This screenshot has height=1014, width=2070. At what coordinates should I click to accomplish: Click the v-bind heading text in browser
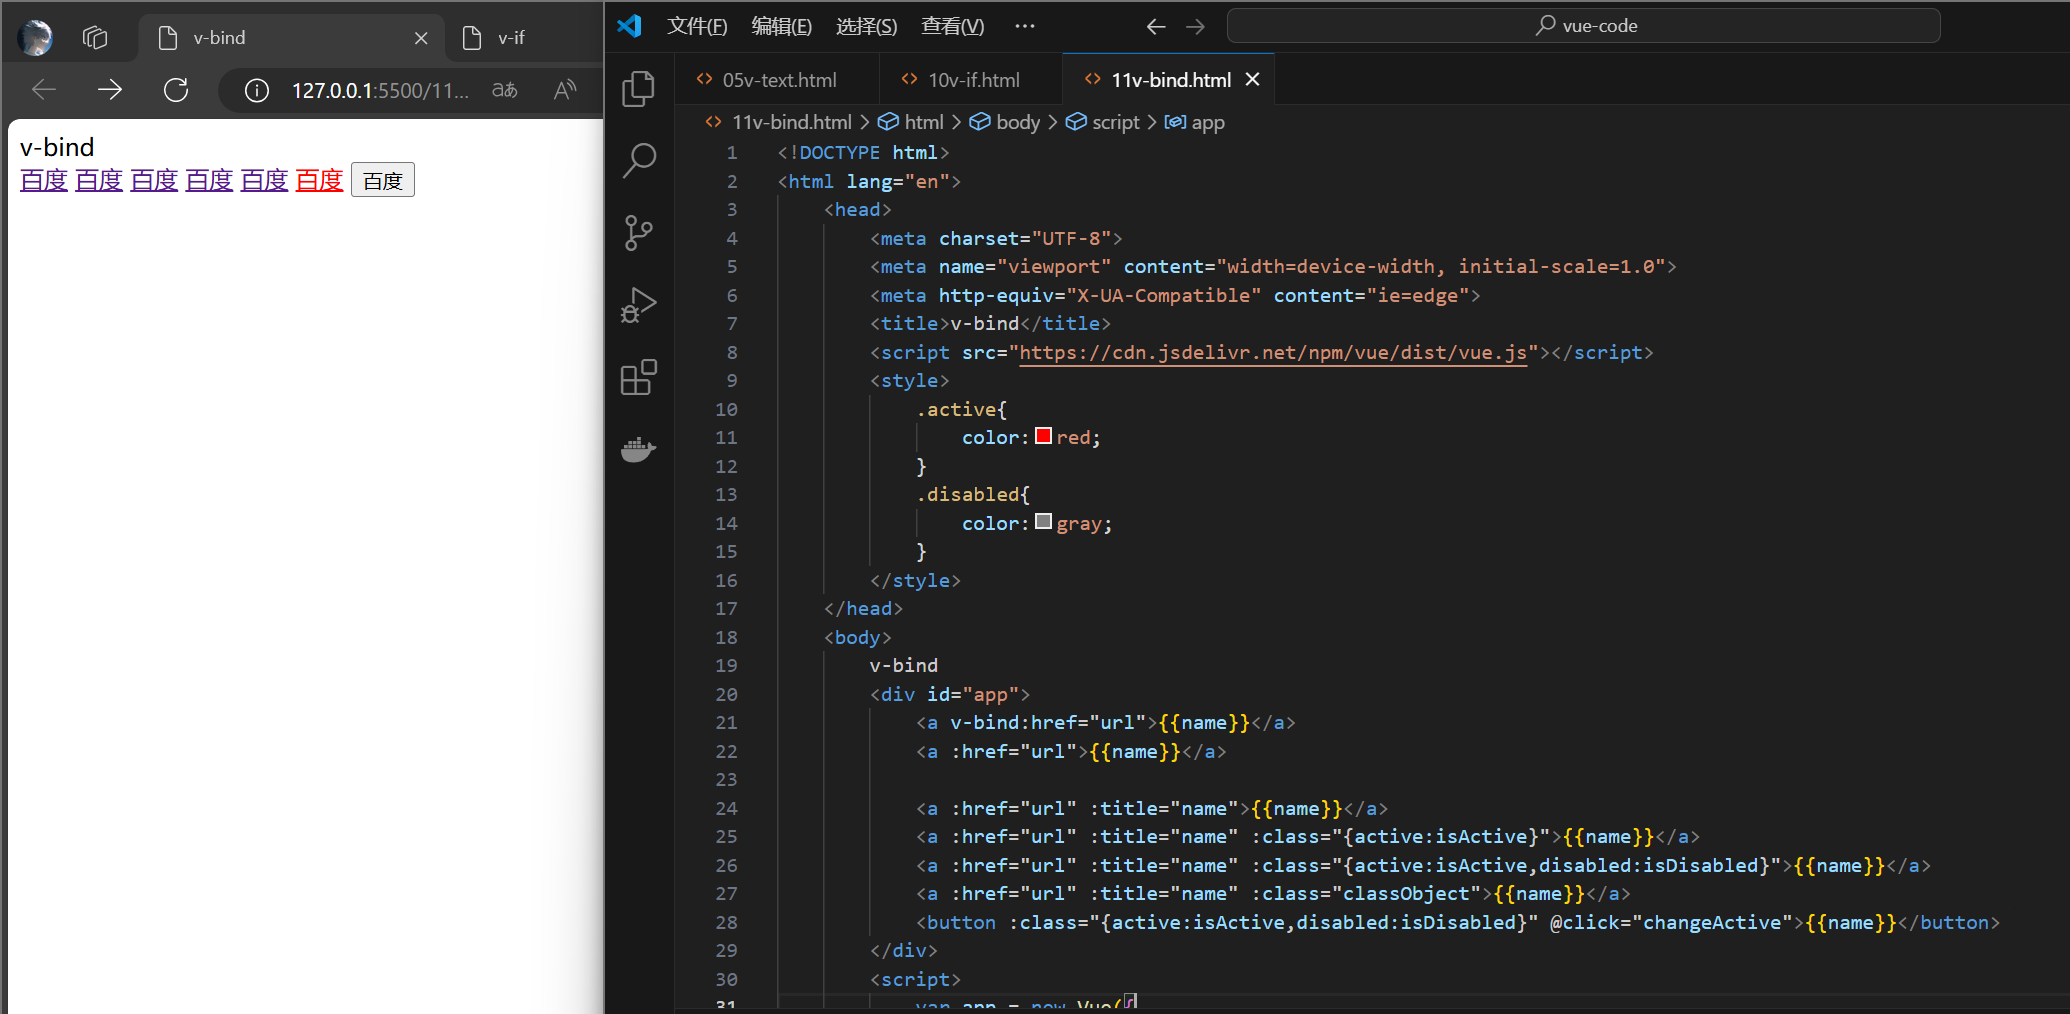pyautogui.click(x=57, y=148)
